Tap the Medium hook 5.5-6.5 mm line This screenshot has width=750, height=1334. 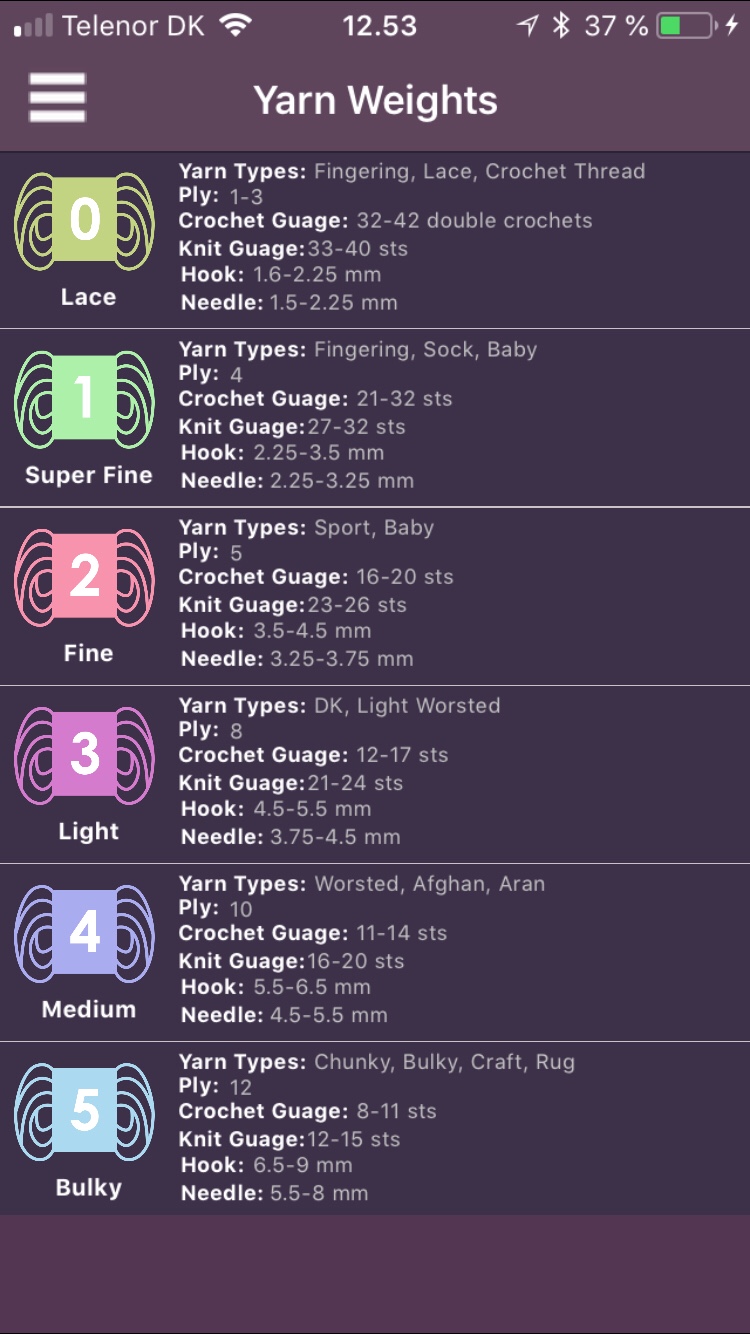pos(275,986)
